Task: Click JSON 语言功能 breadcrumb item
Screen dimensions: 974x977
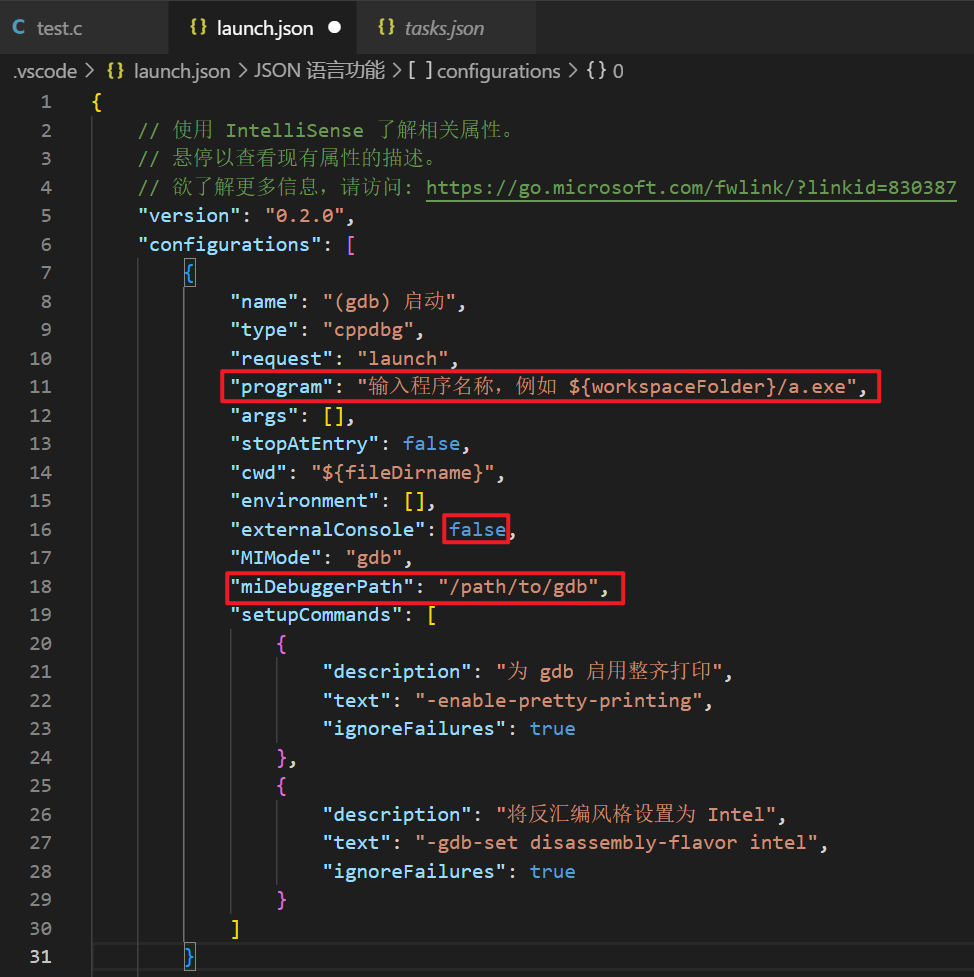Action: tap(319, 71)
